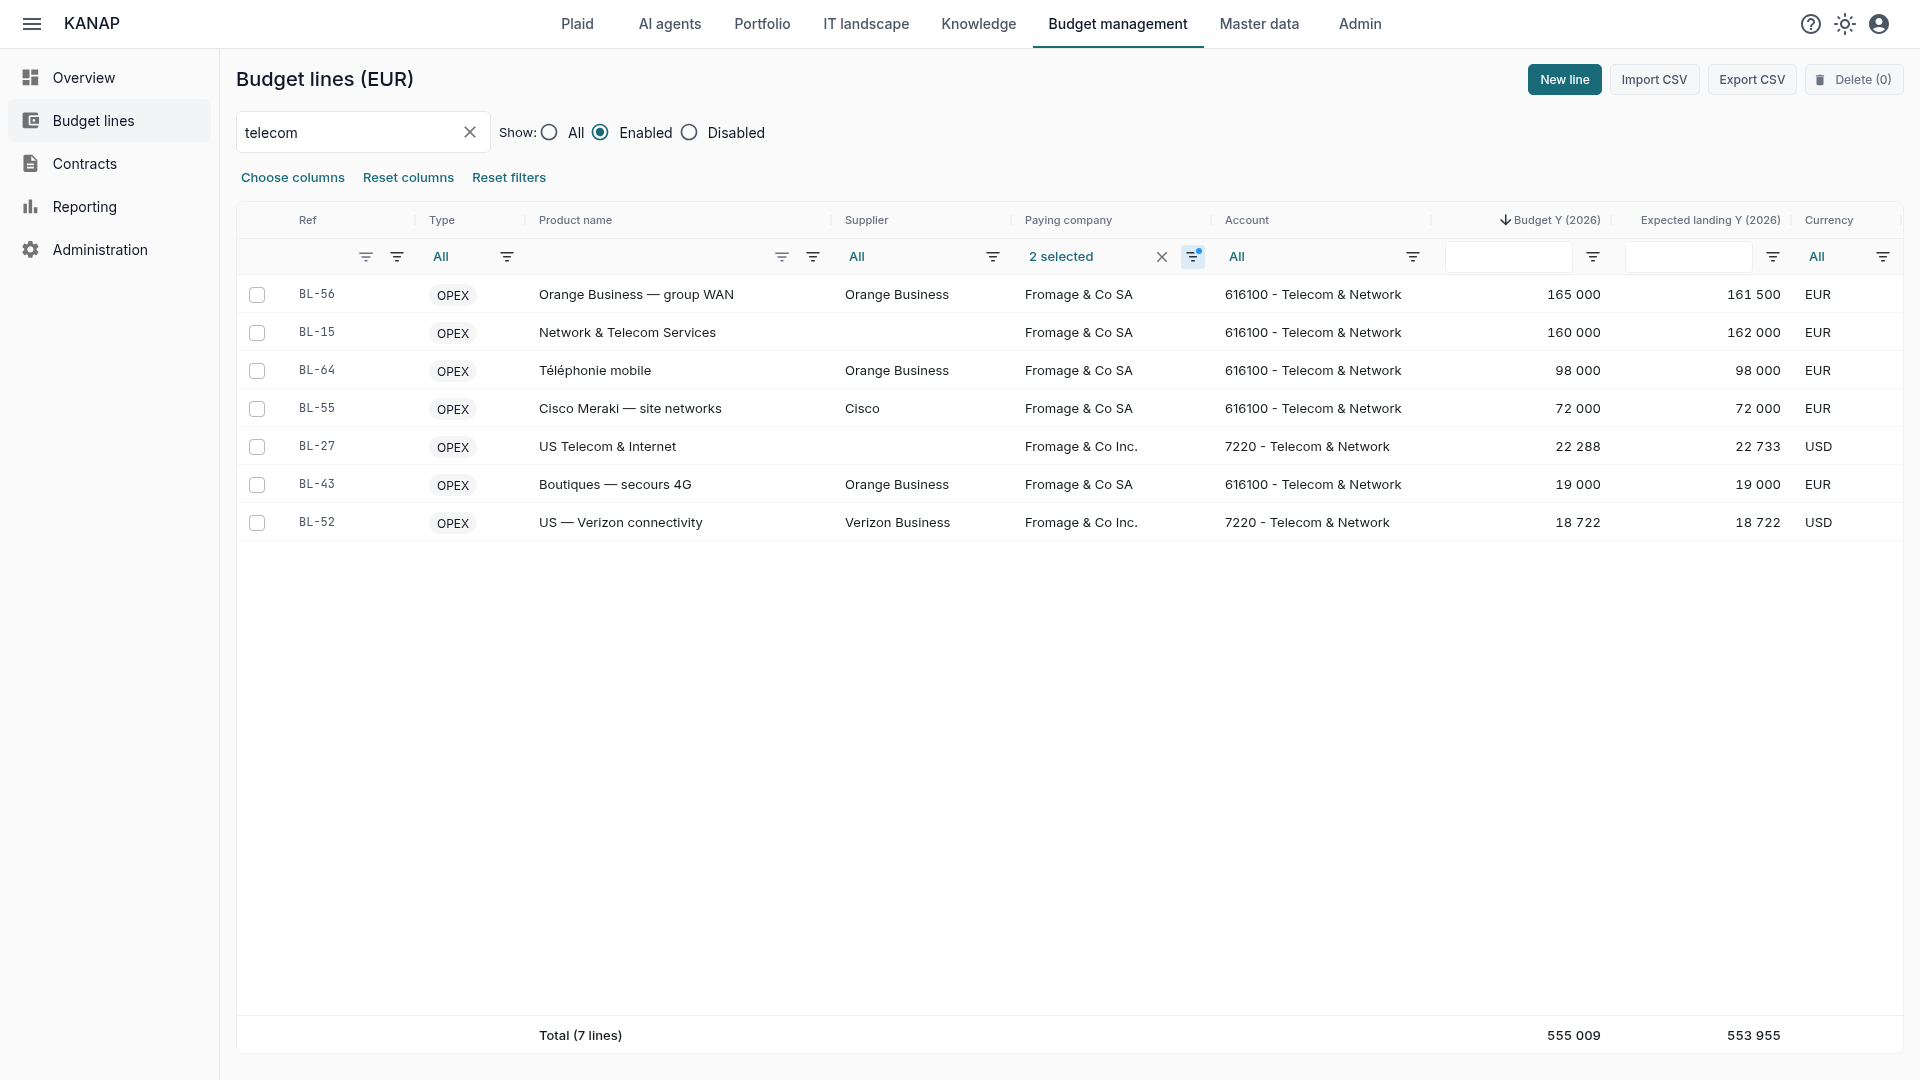Select the Enabled show radio button
The width and height of the screenshot is (1920, 1080).
(x=600, y=132)
